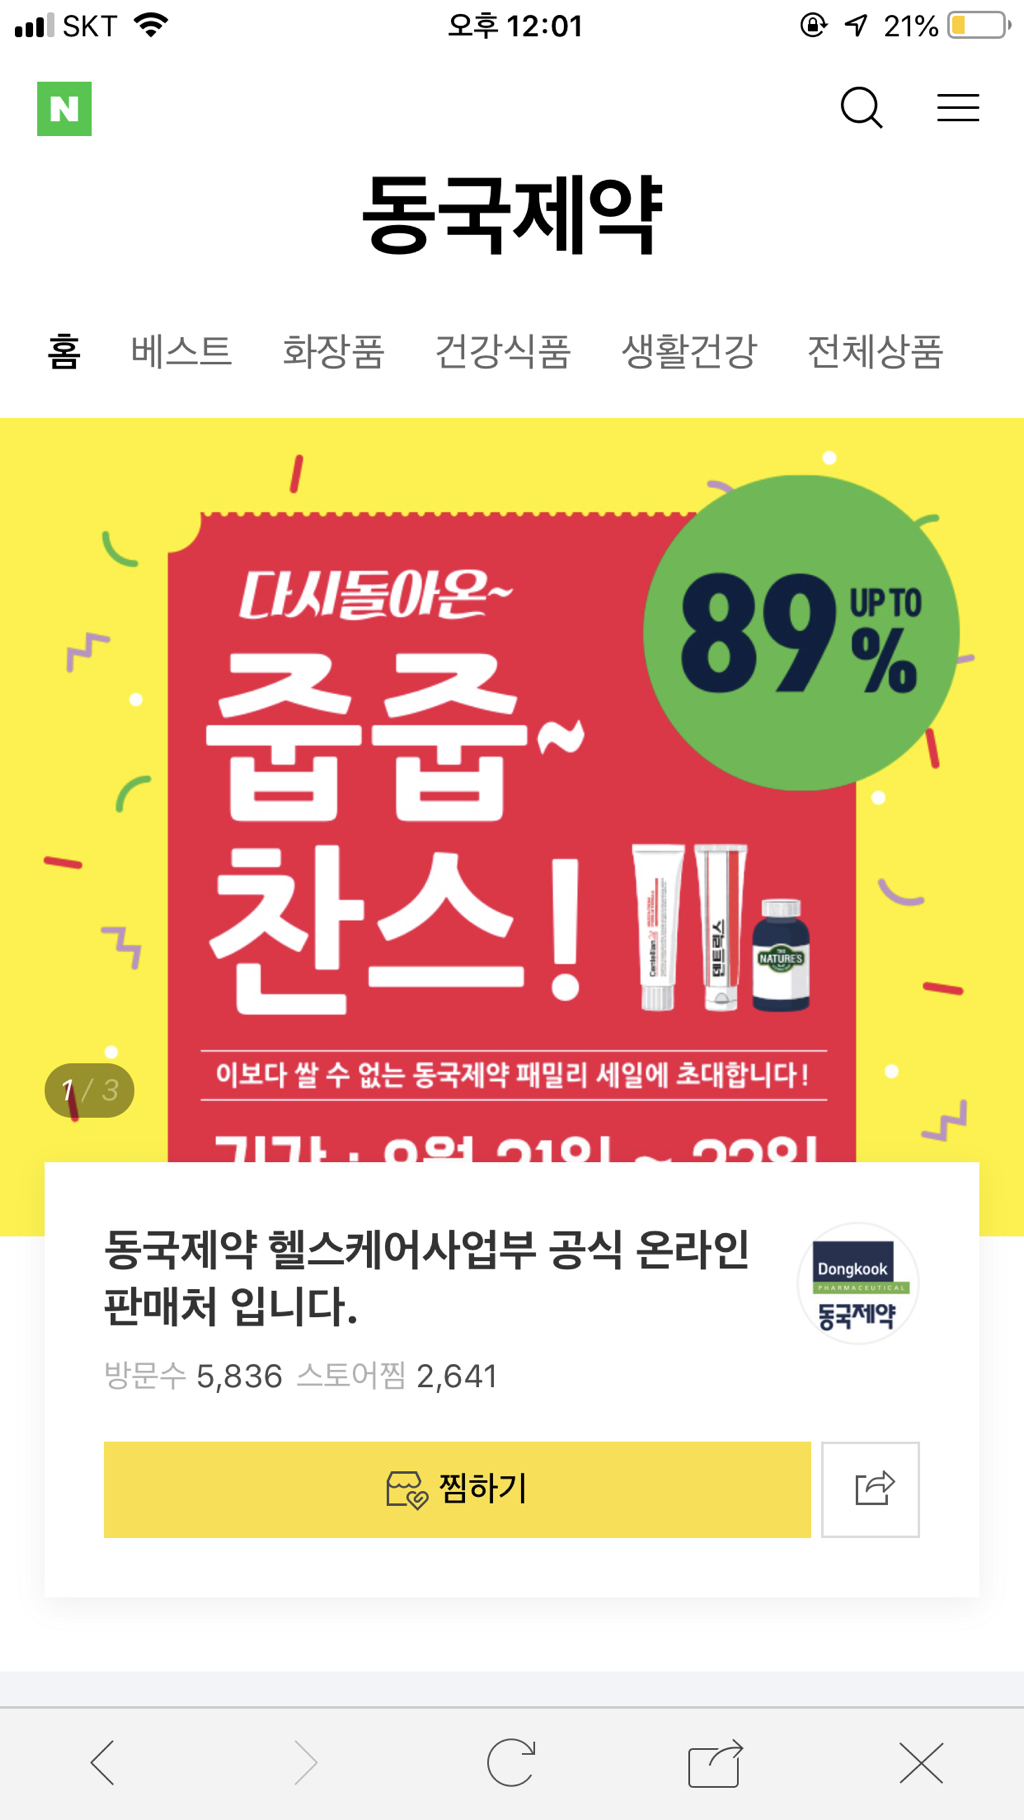Tap the 동국제약 store title
This screenshot has width=1024, height=1820.
click(512, 214)
